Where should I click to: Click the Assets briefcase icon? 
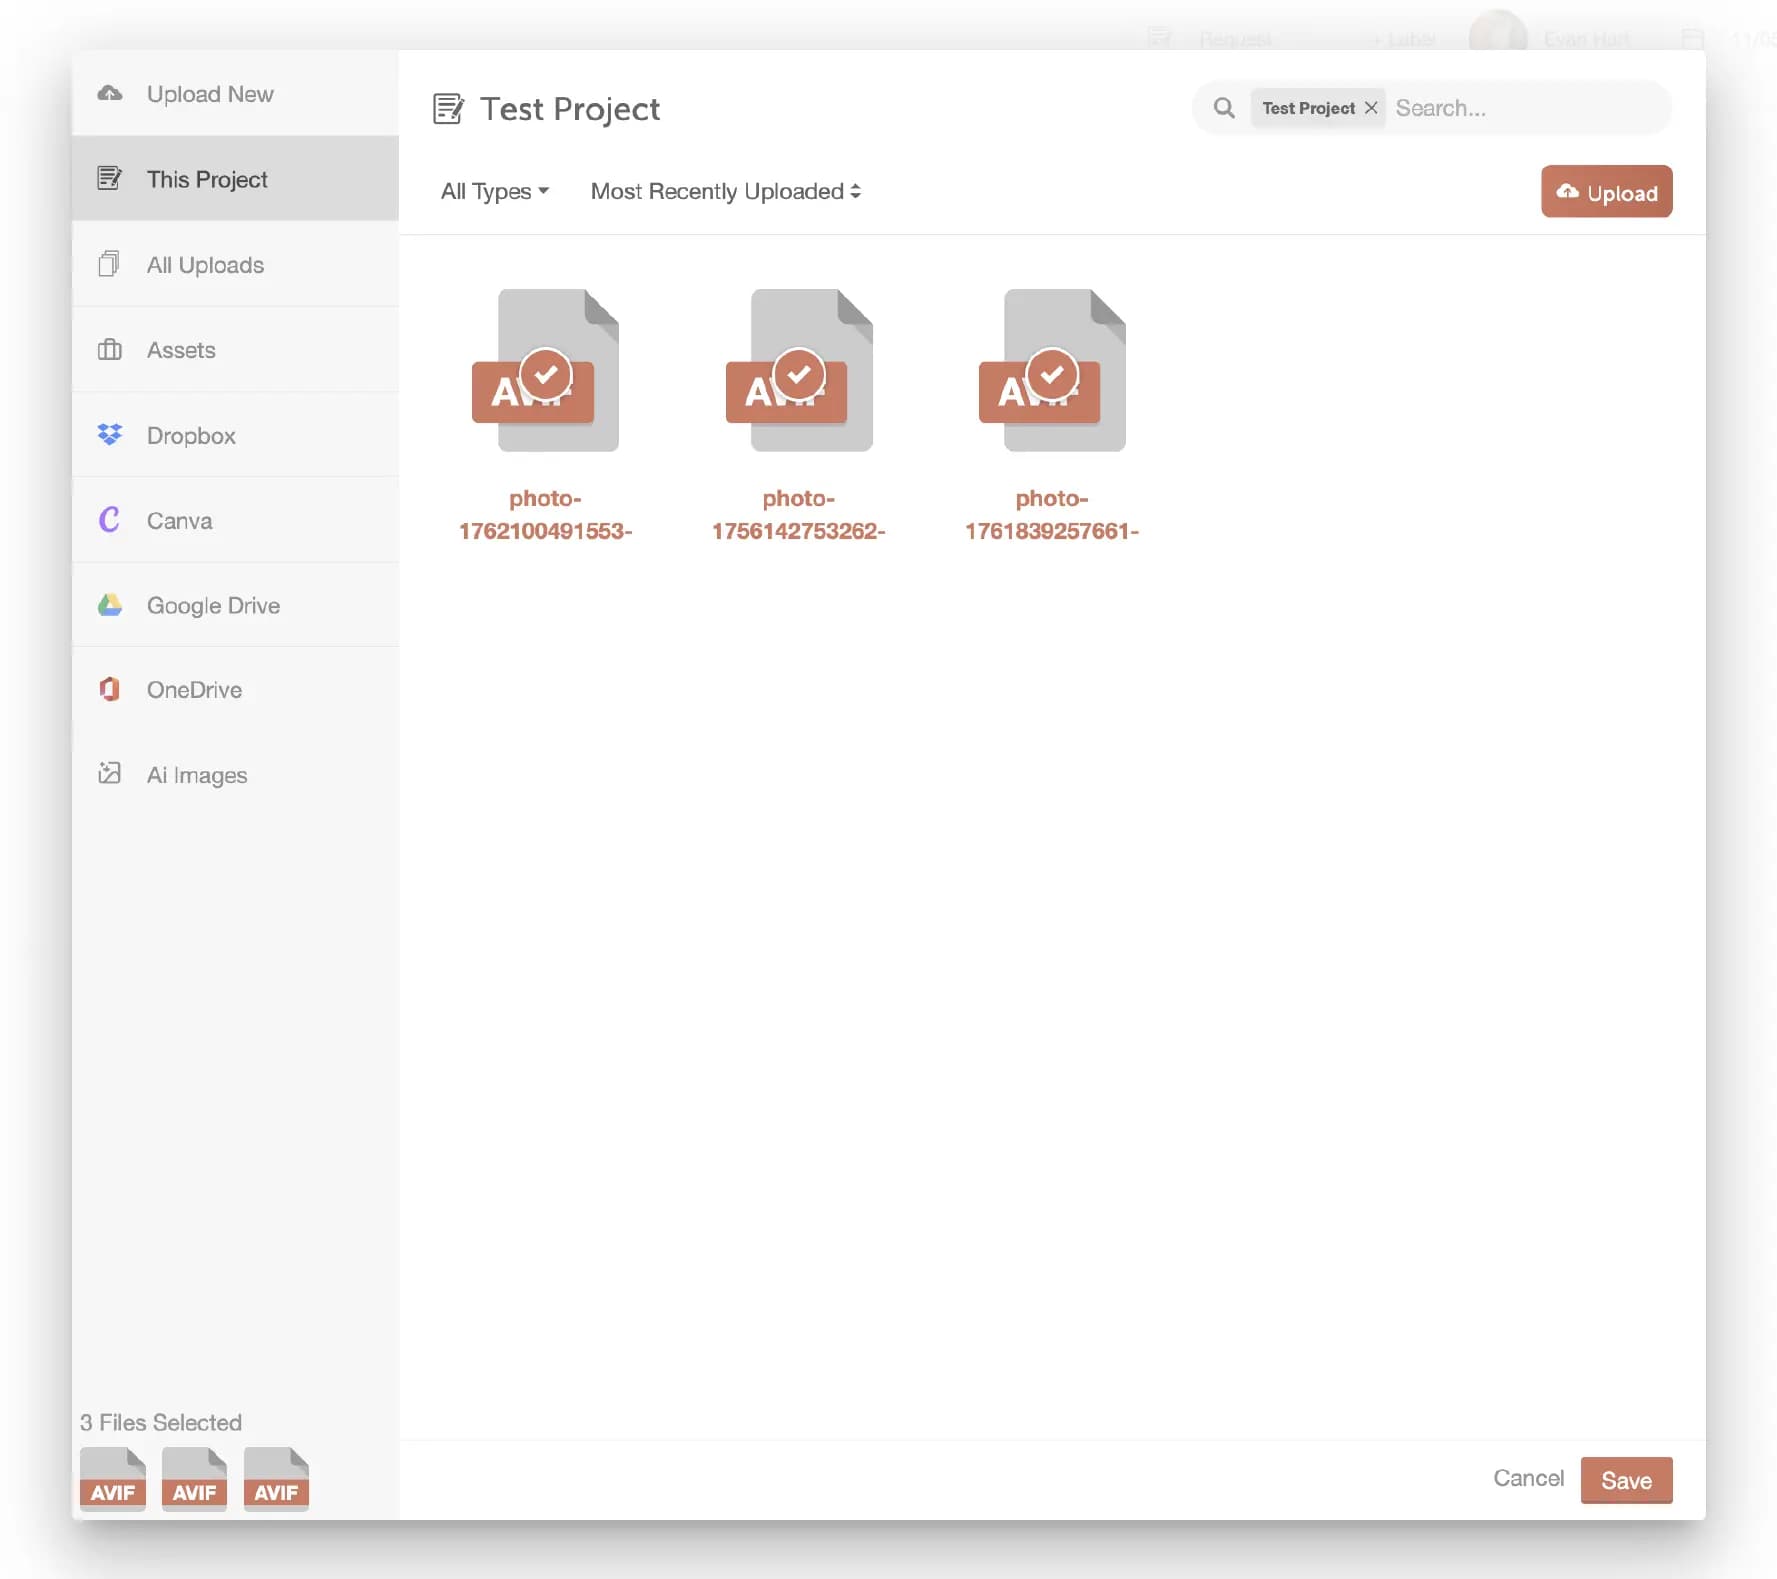[x=110, y=350]
